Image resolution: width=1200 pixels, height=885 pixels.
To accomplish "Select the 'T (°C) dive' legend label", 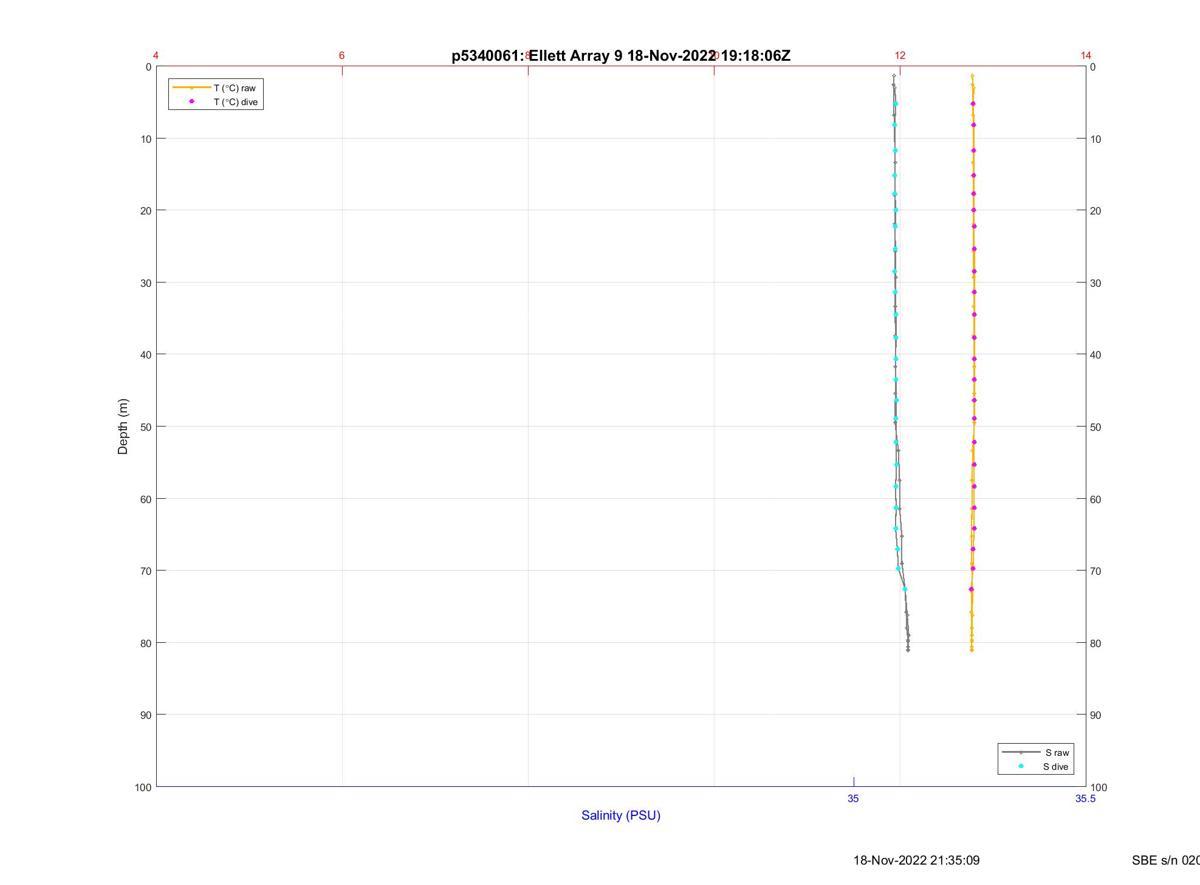I will pos(237,102).
